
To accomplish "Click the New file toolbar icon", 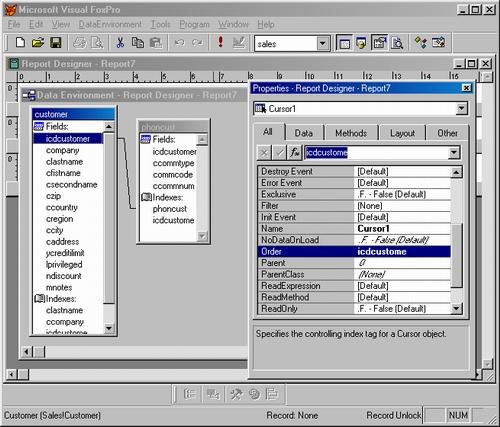I will click(20, 43).
